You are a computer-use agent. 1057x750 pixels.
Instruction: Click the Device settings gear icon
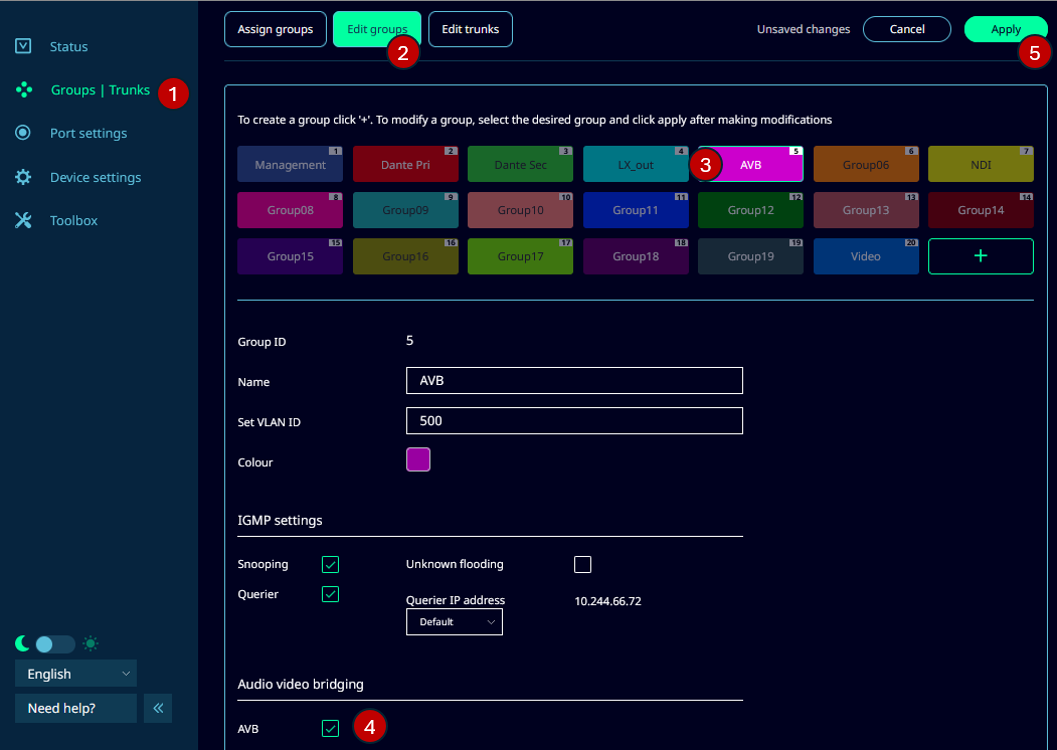coord(24,177)
